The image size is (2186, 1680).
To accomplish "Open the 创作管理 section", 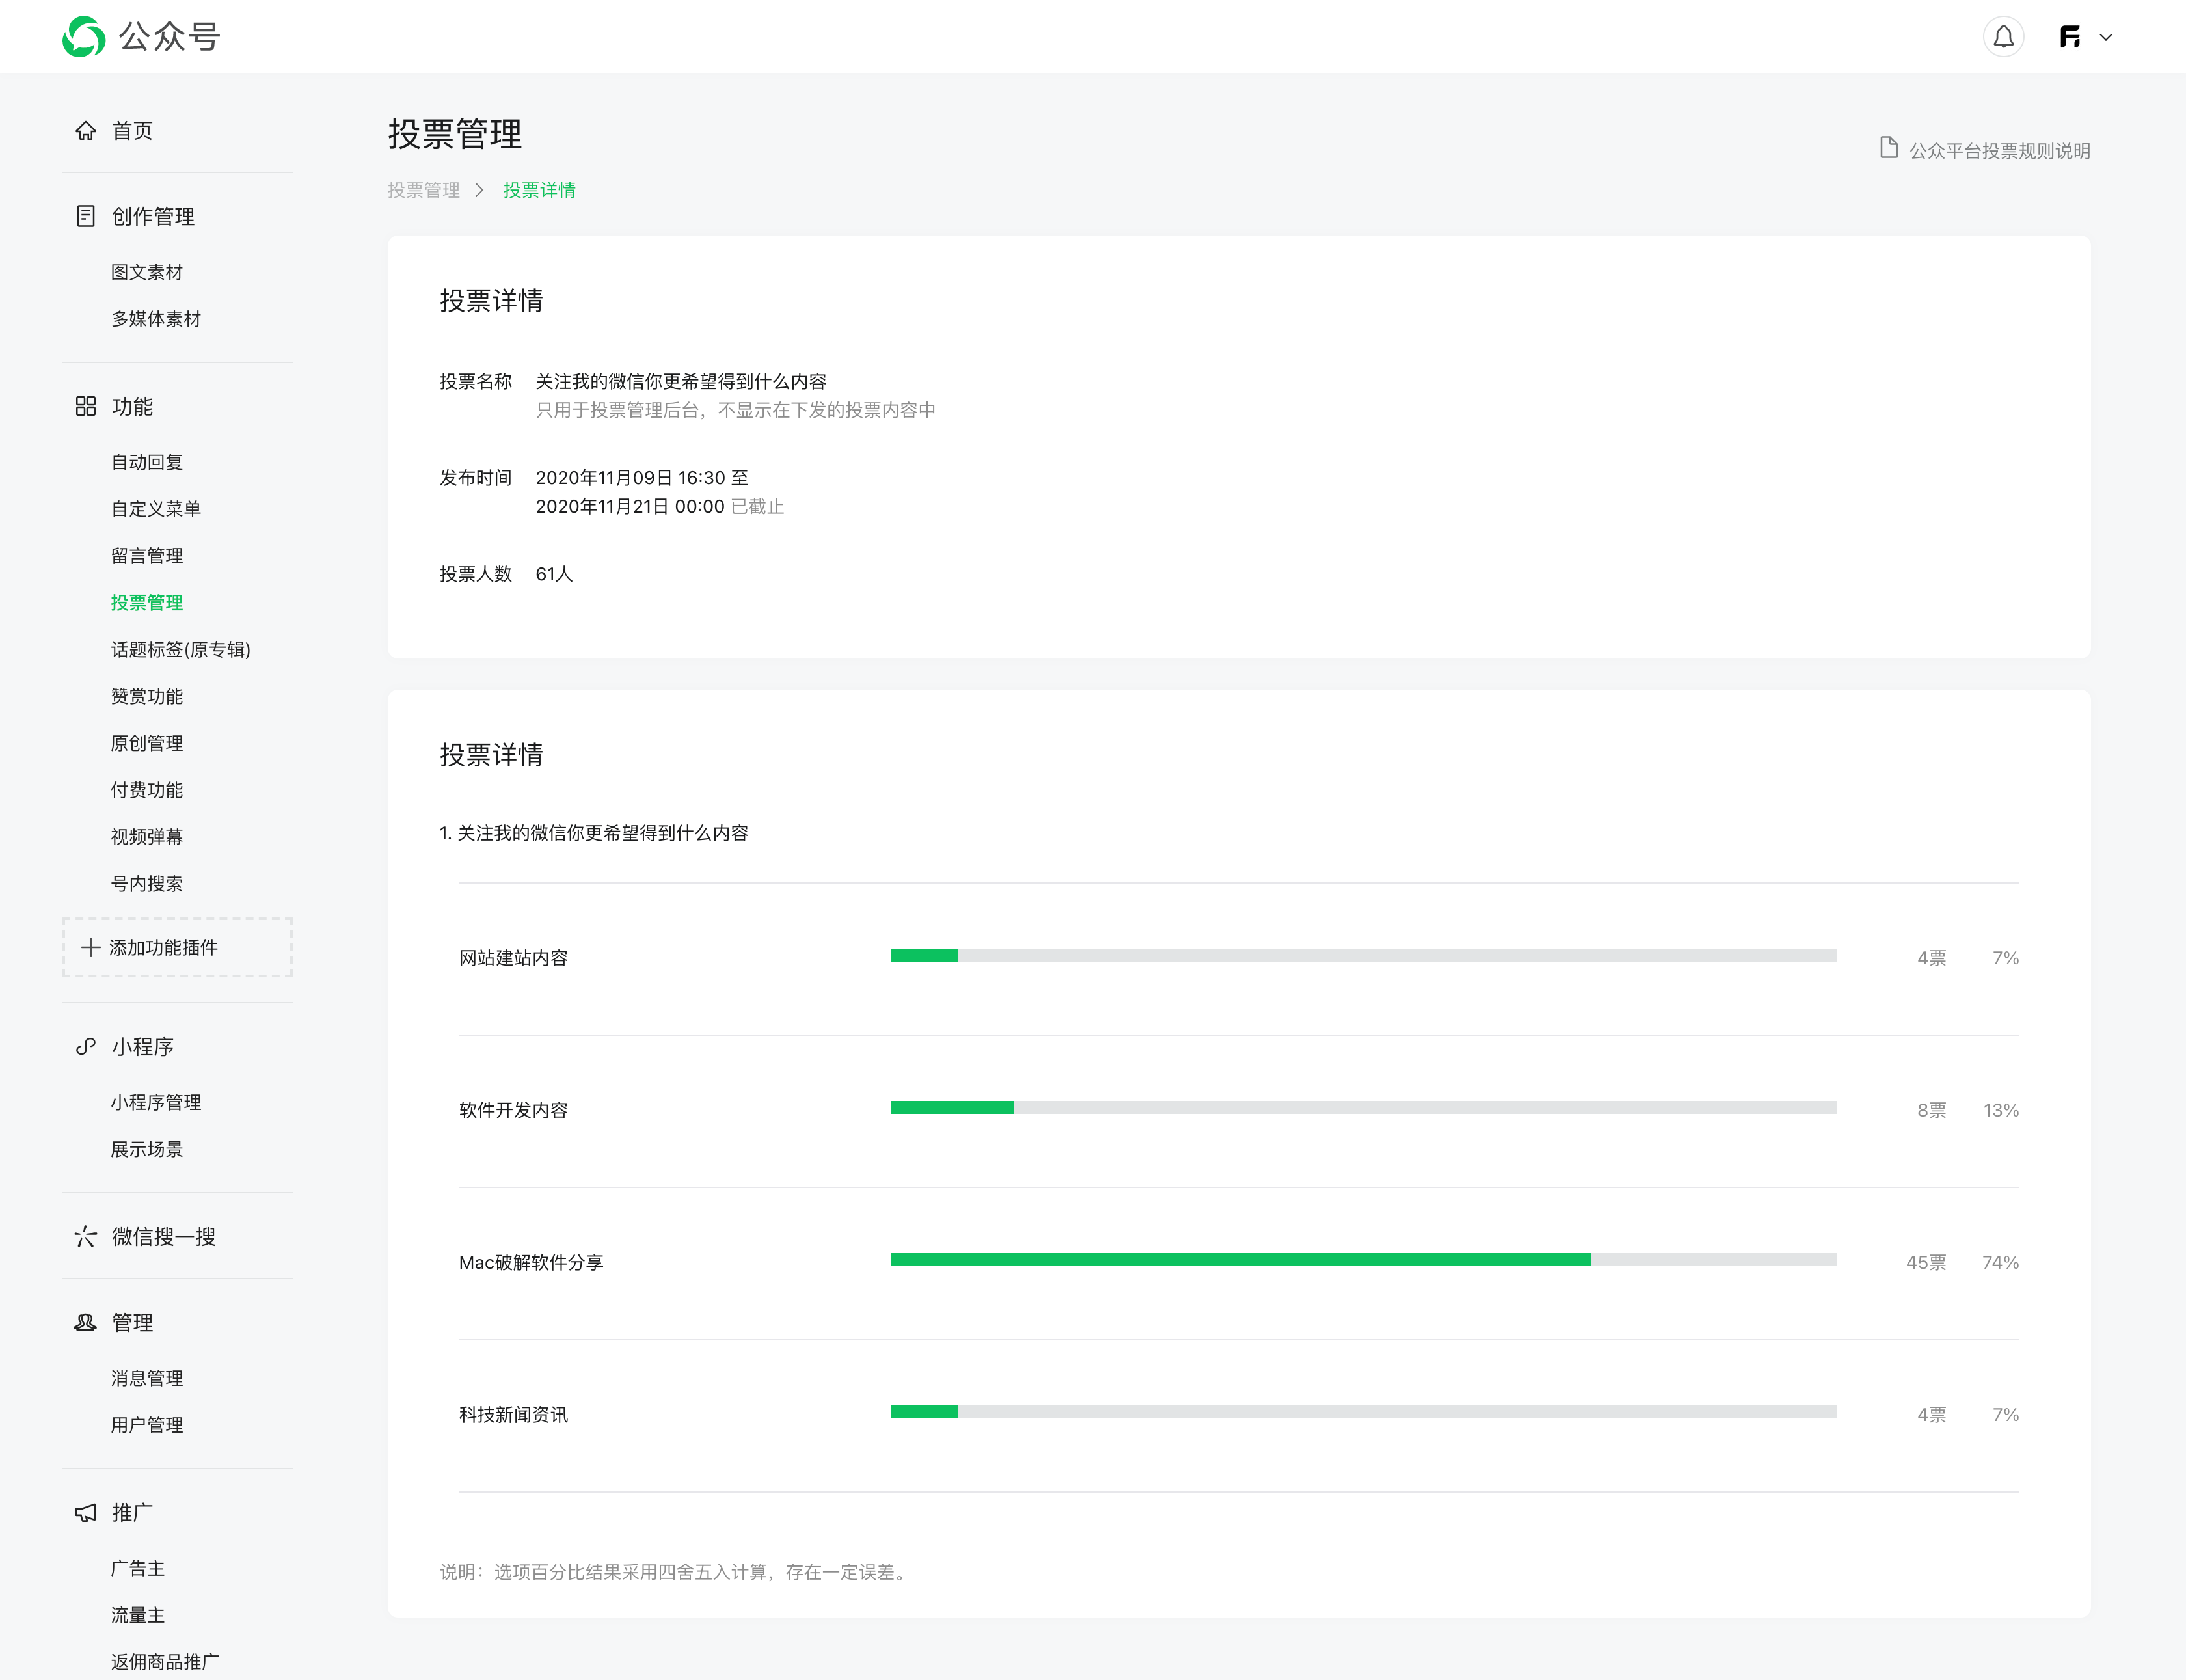I will pyautogui.click(x=153, y=216).
